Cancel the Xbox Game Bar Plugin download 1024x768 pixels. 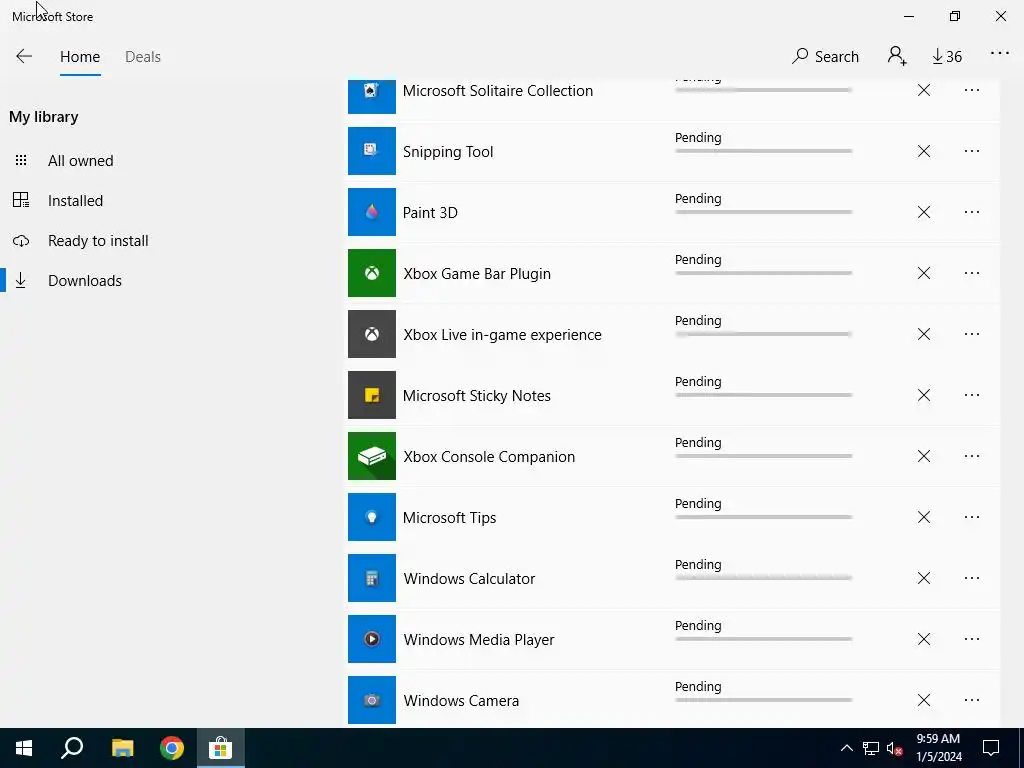click(x=923, y=273)
